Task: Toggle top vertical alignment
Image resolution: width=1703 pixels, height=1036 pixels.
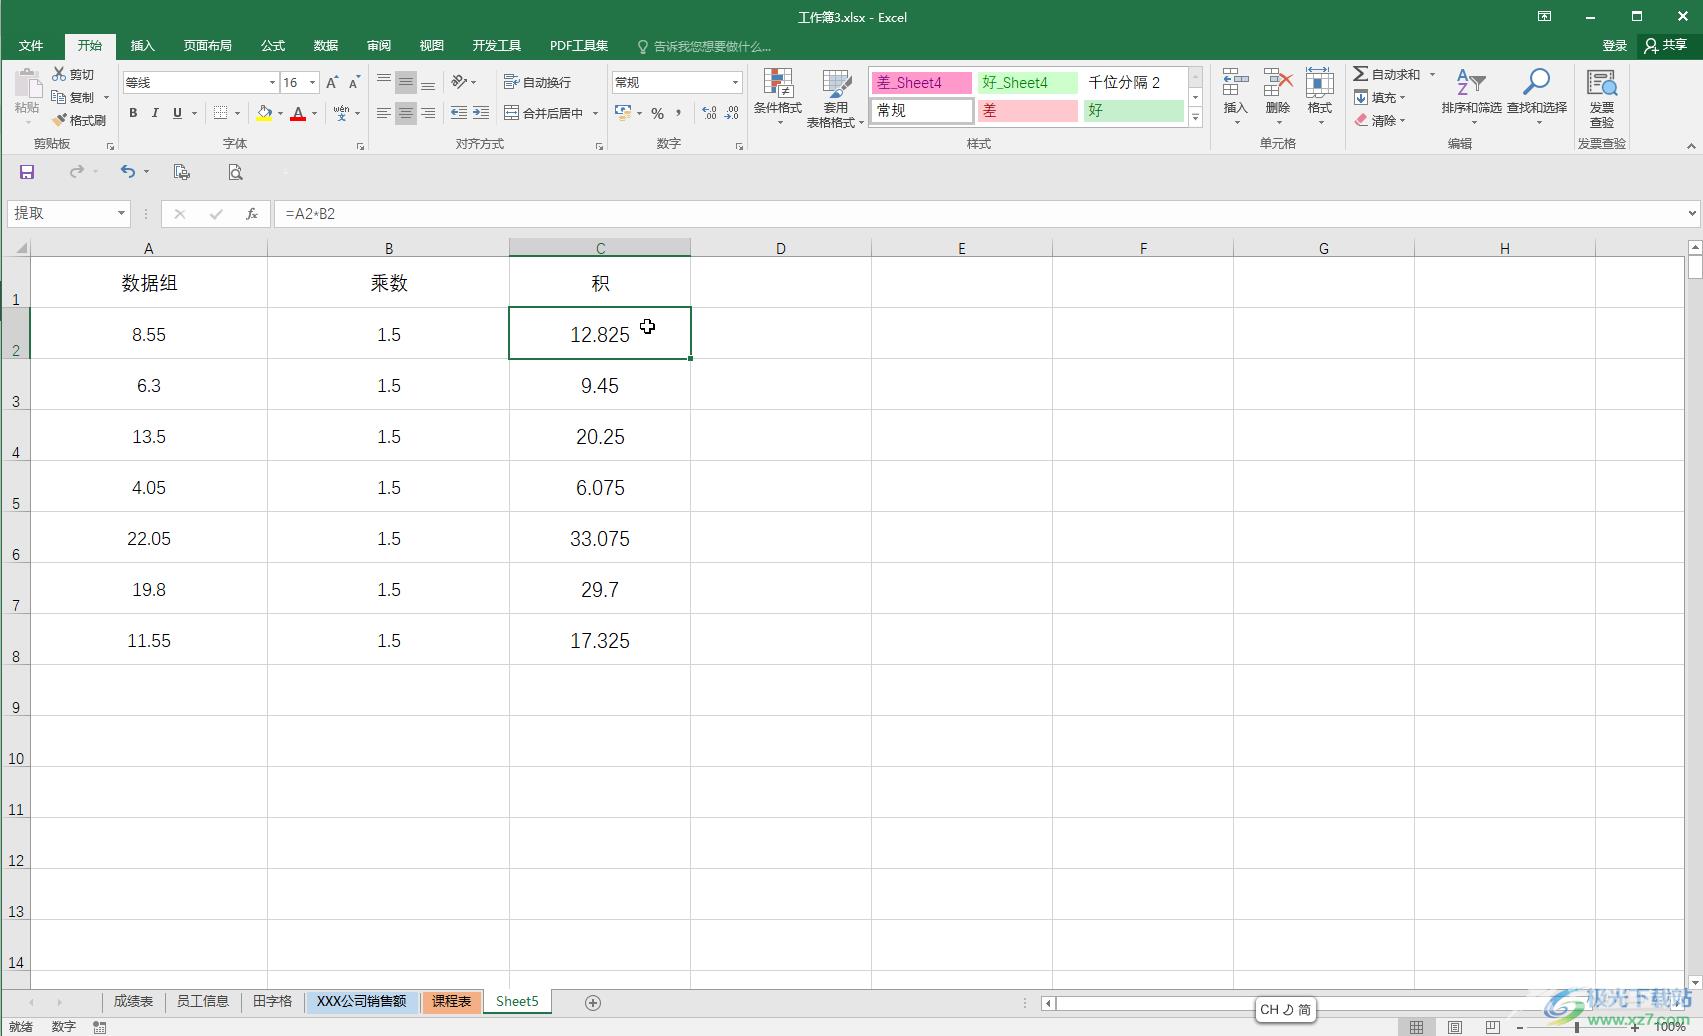Action: [x=384, y=82]
